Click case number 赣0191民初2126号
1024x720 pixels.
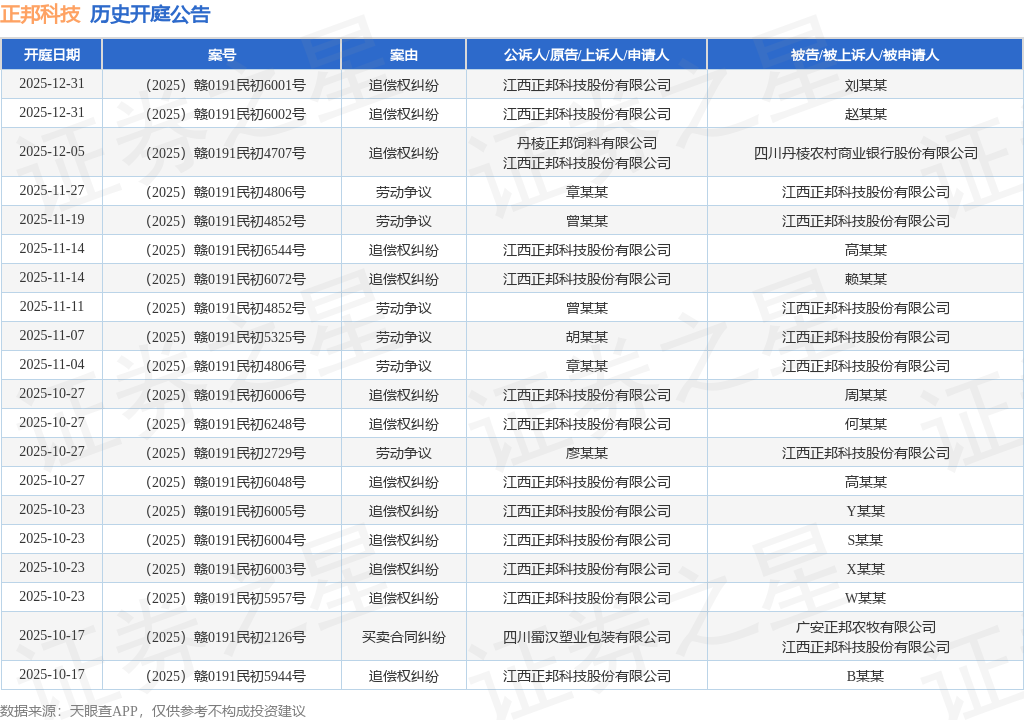tap(225, 637)
